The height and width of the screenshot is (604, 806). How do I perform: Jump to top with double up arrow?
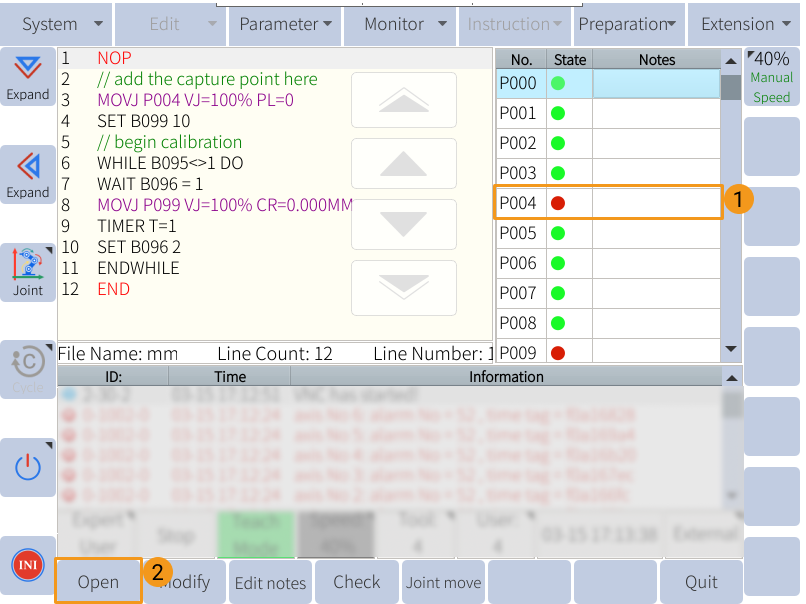[x=403, y=100]
